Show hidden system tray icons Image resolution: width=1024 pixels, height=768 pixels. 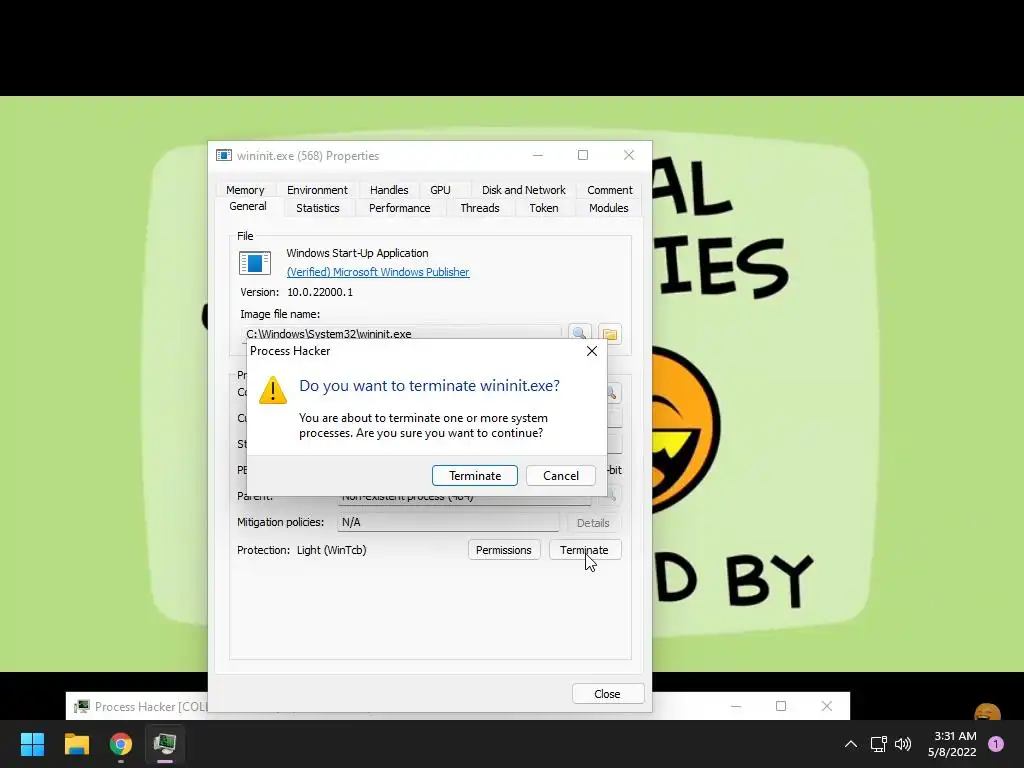coord(851,744)
